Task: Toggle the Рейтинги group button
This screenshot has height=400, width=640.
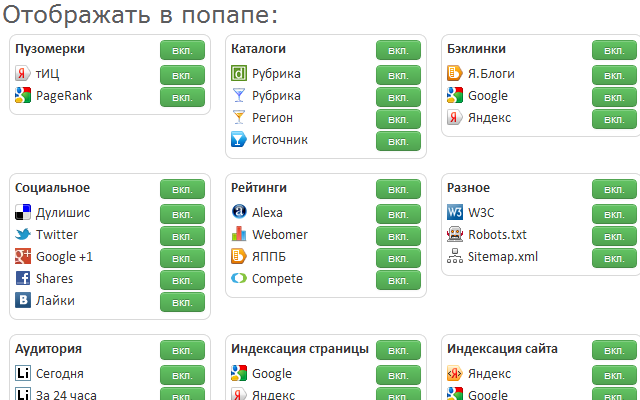Action: coord(398,189)
